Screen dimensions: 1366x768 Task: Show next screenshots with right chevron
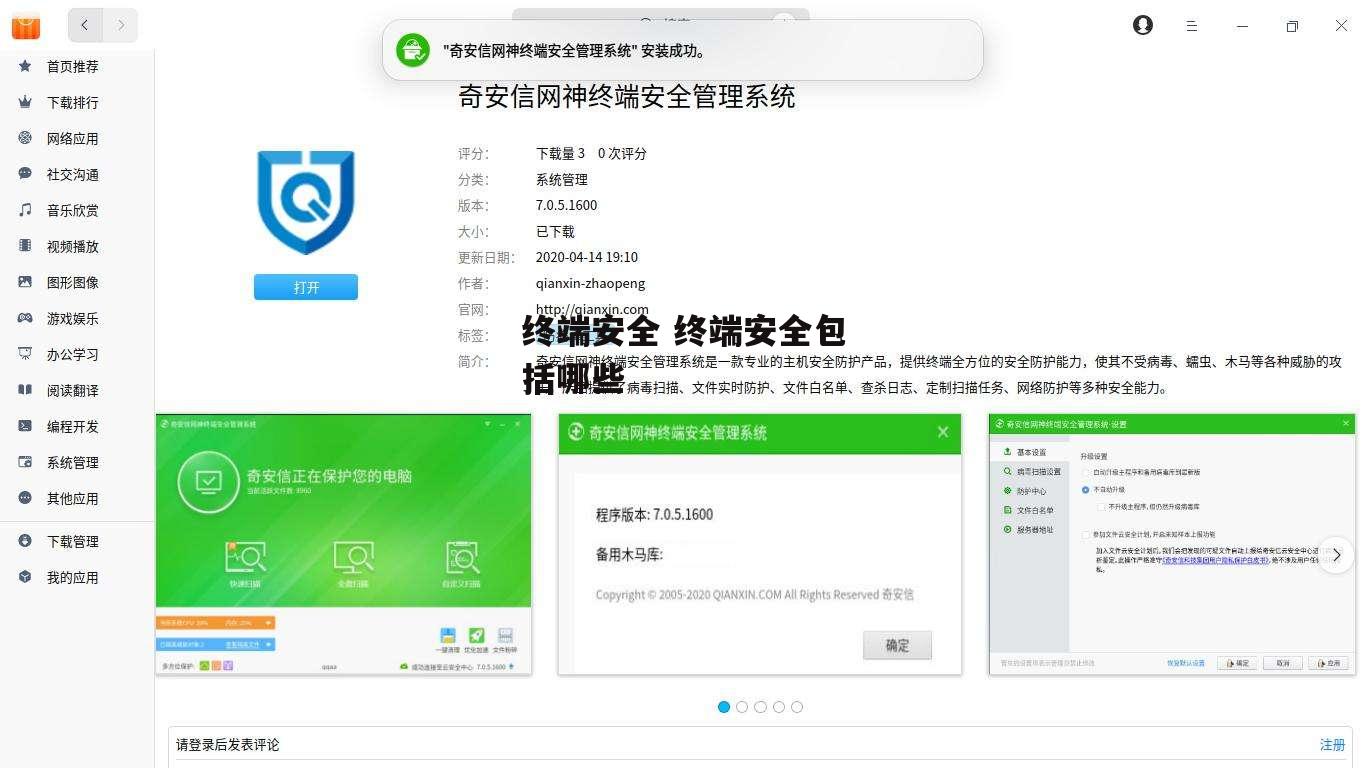[1336, 555]
